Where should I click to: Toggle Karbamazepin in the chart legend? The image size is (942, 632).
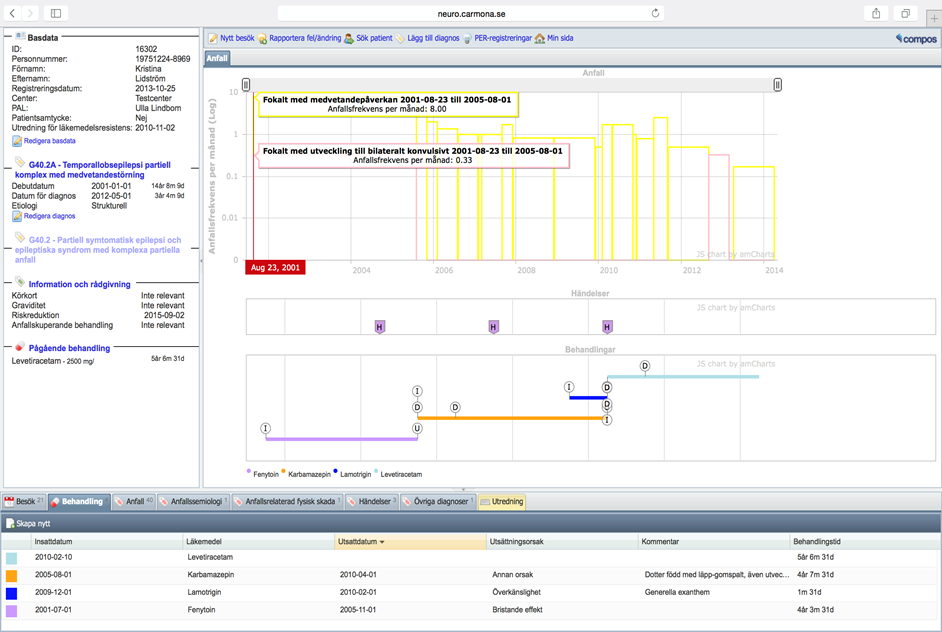point(306,474)
